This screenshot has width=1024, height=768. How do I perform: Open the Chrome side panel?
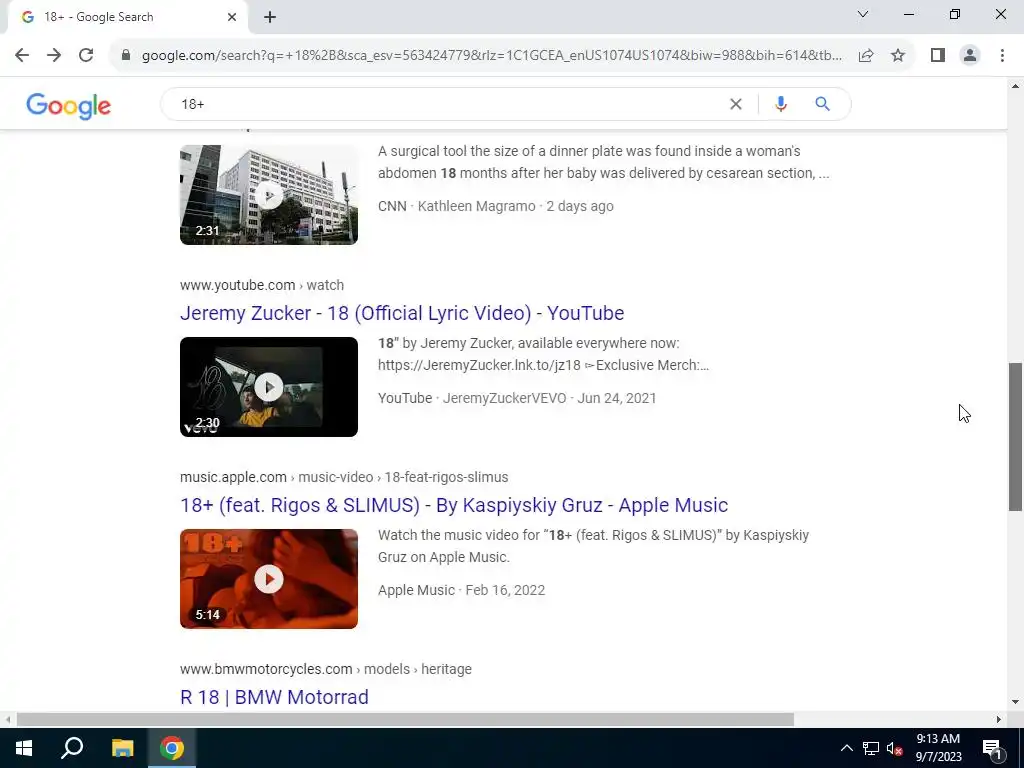(x=938, y=56)
